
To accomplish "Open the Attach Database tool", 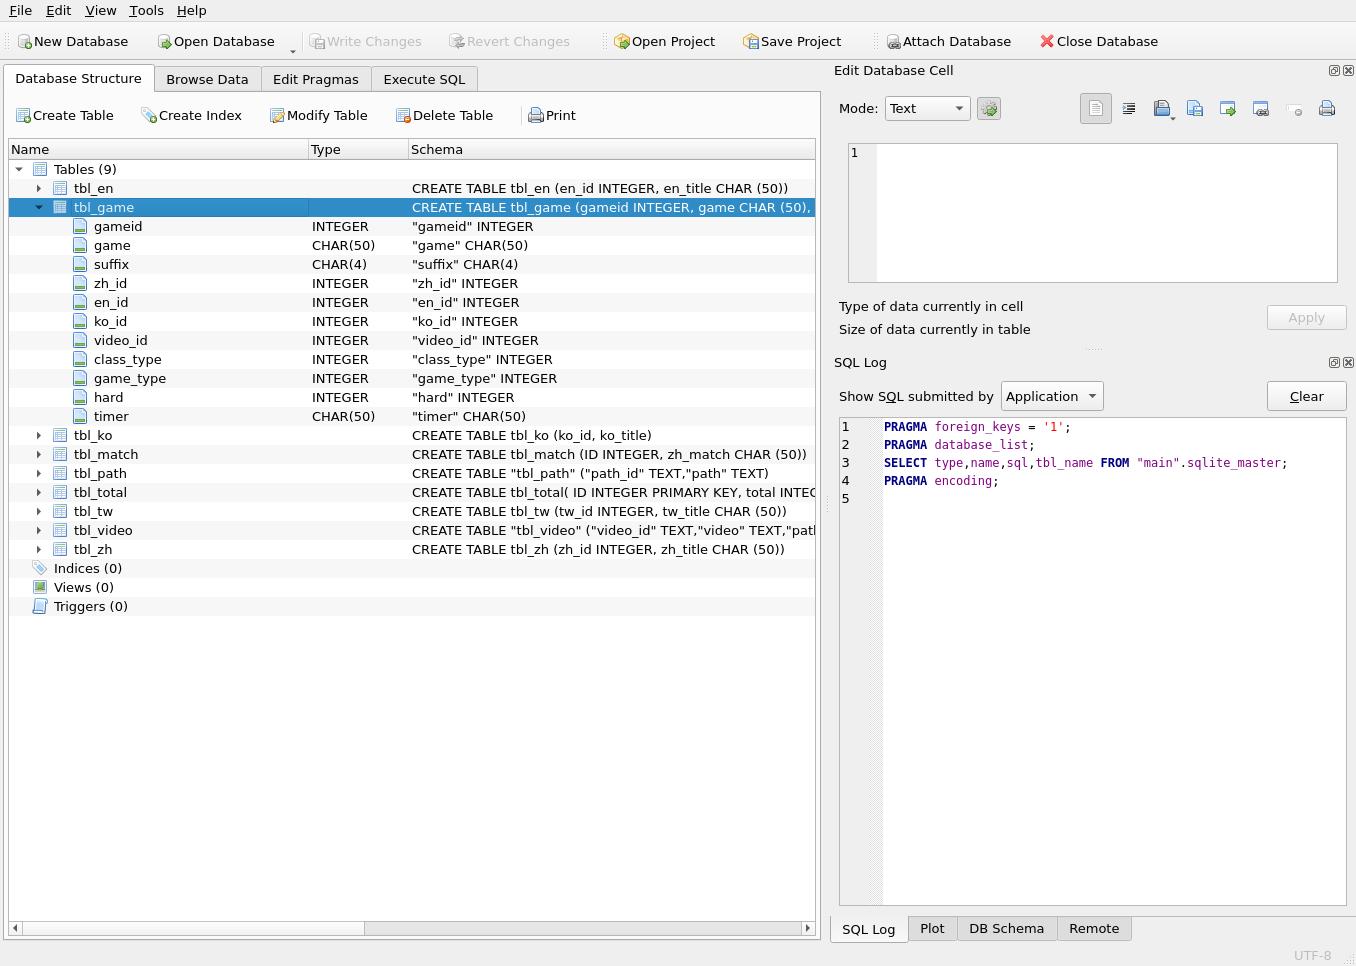I will [x=948, y=42].
